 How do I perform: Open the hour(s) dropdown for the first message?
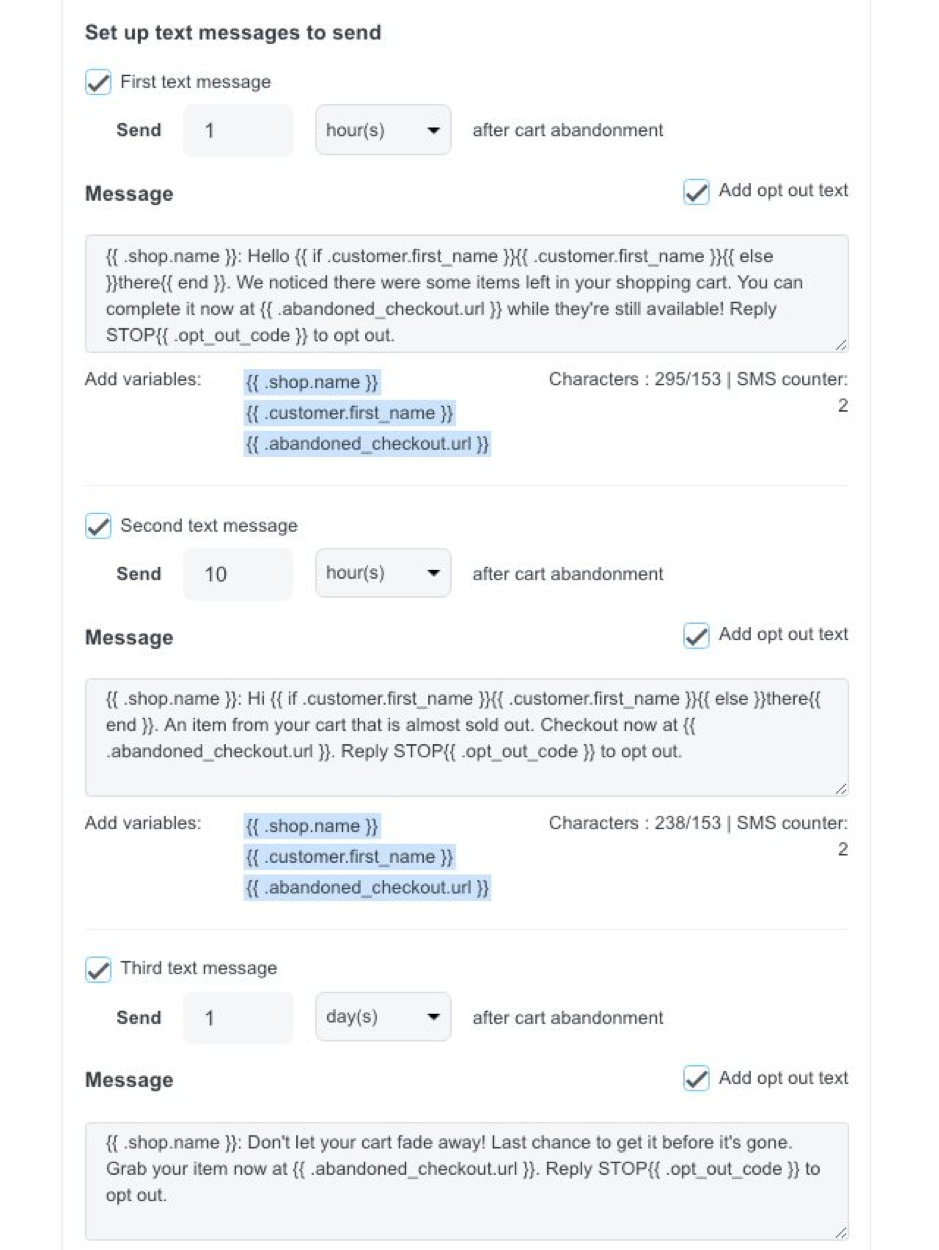point(383,129)
